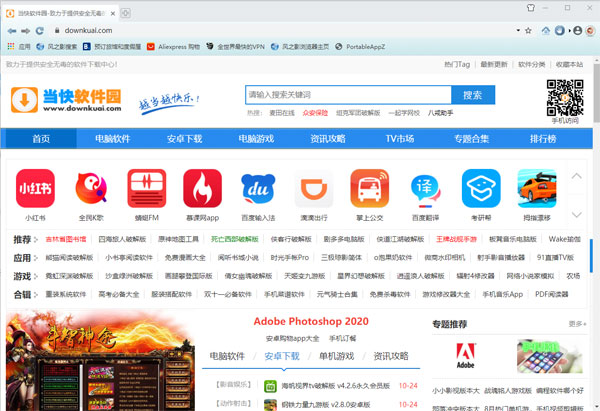Switch to 电脑软件 tab in download list
This screenshot has height=411, width=600.
click(x=227, y=356)
